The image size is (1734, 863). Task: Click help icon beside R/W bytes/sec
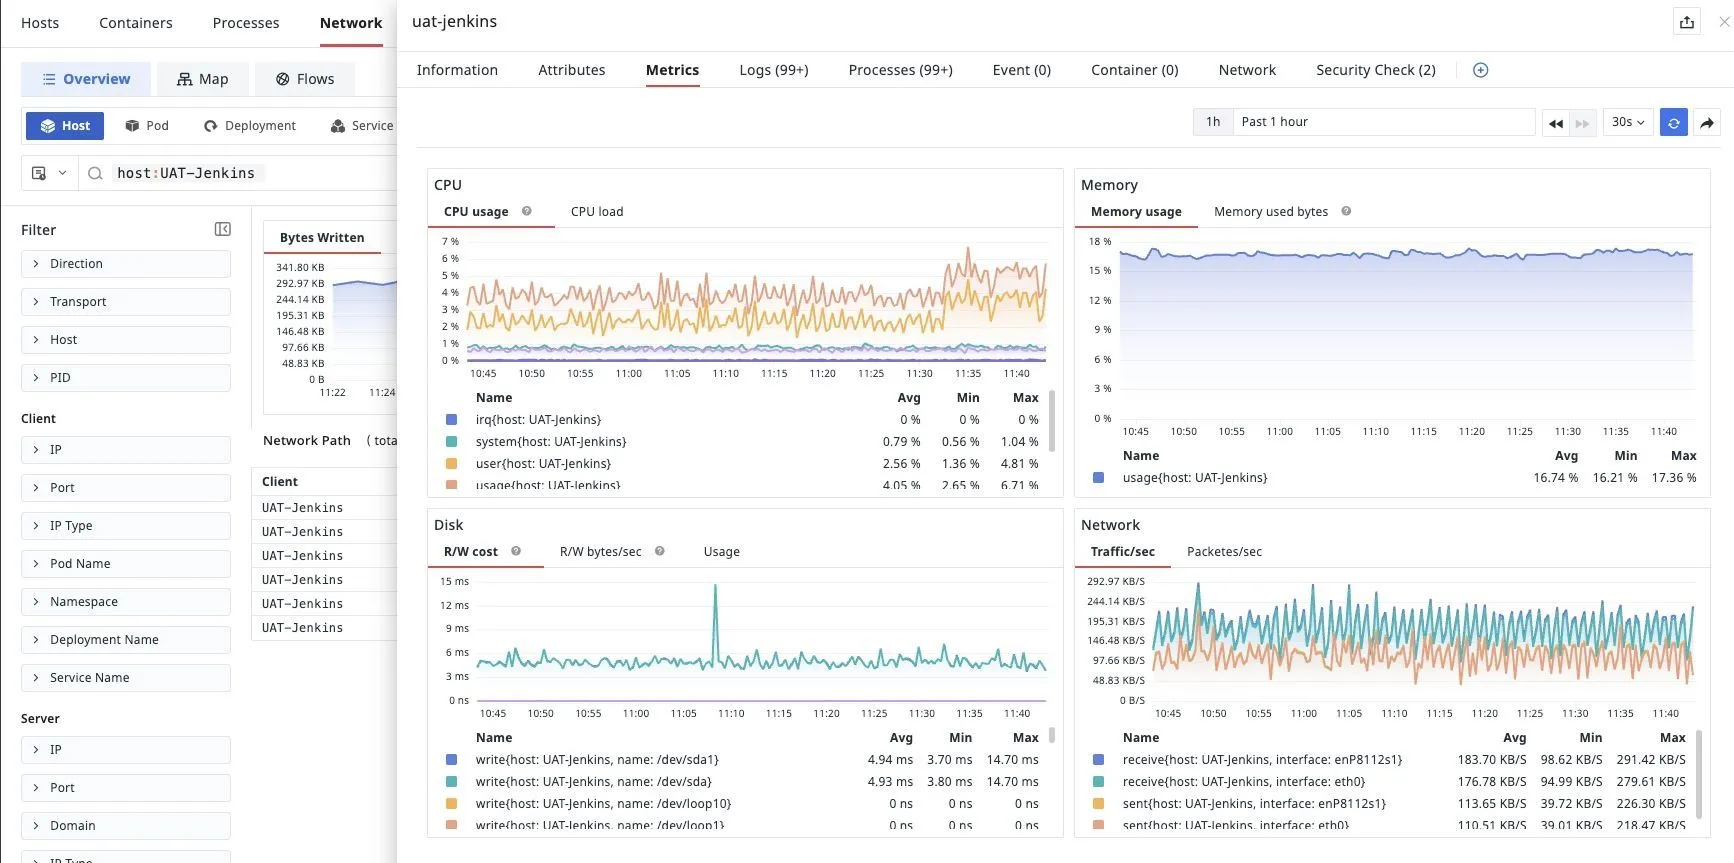660,551
